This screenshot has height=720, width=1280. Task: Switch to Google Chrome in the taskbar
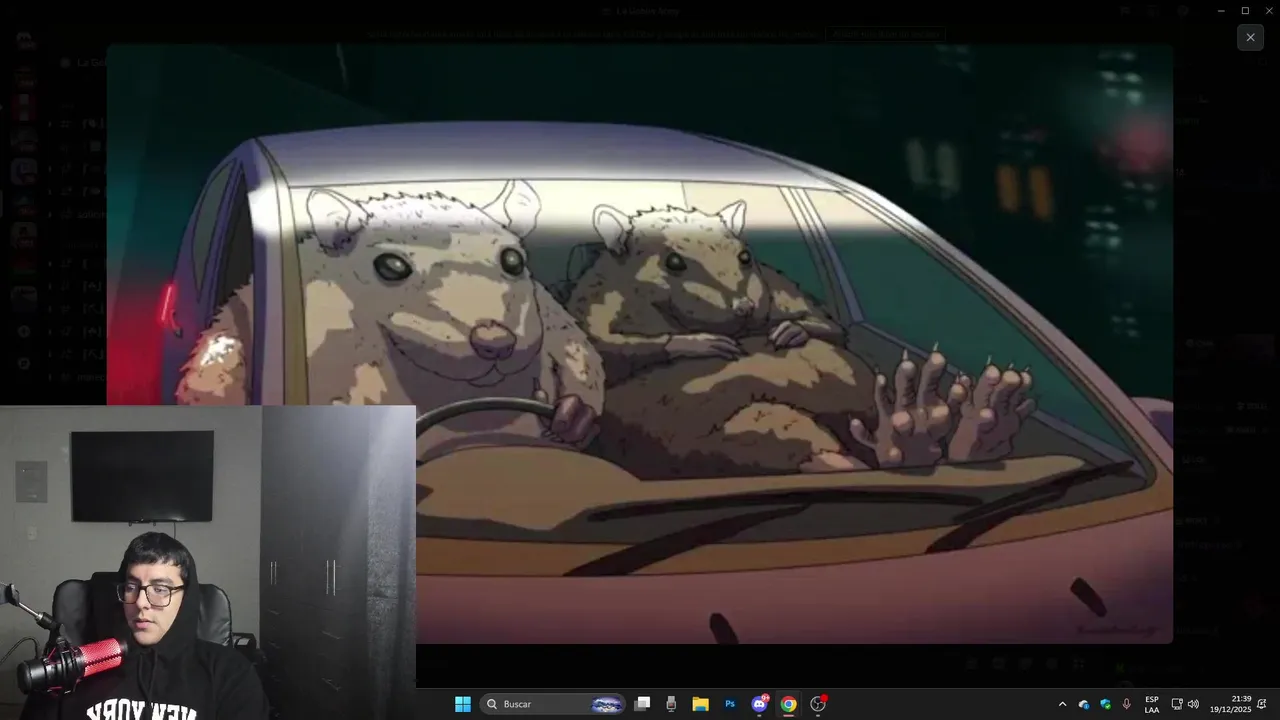pyautogui.click(x=789, y=704)
